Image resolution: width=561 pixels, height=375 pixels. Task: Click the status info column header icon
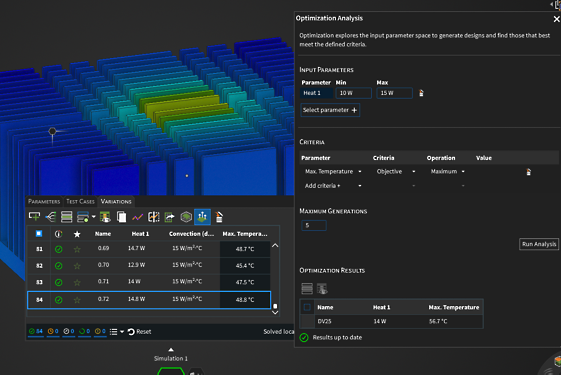coord(58,234)
